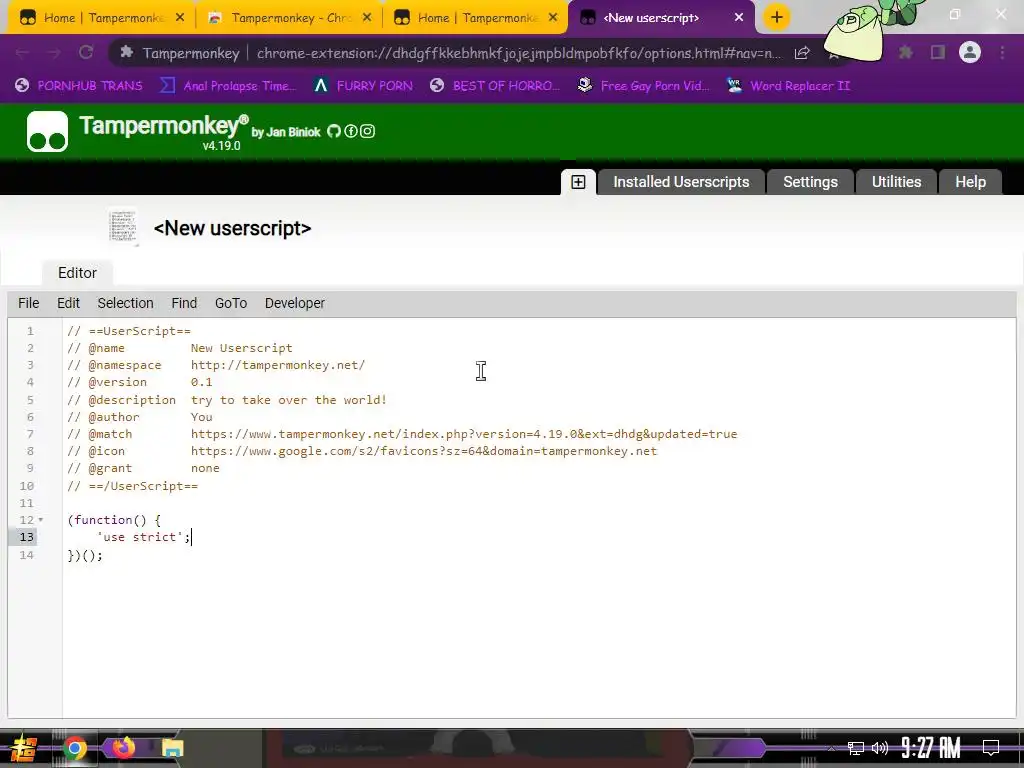Open the Edit menu in the editor
Image resolution: width=1024 pixels, height=768 pixels.
[x=69, y=303]
